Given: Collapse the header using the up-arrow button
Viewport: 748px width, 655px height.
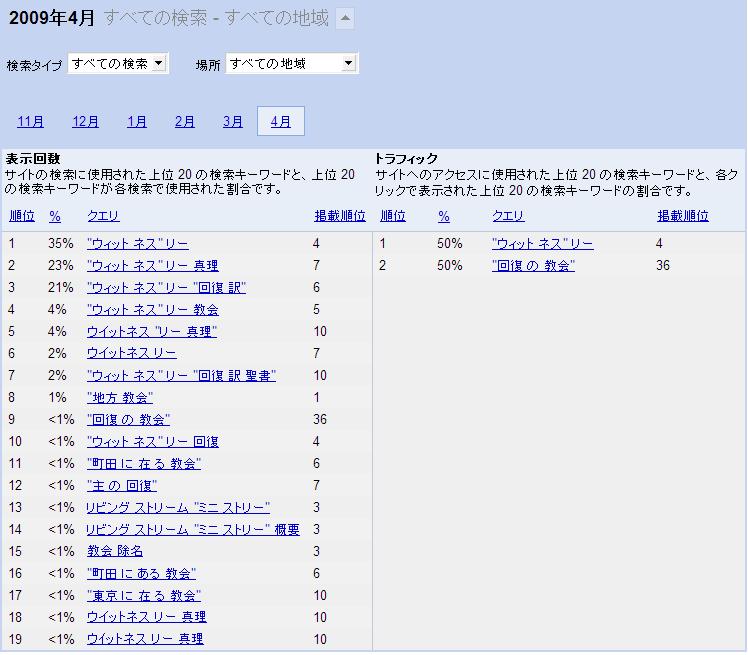Looking at the screenshot, I should (x=345, y=19).
